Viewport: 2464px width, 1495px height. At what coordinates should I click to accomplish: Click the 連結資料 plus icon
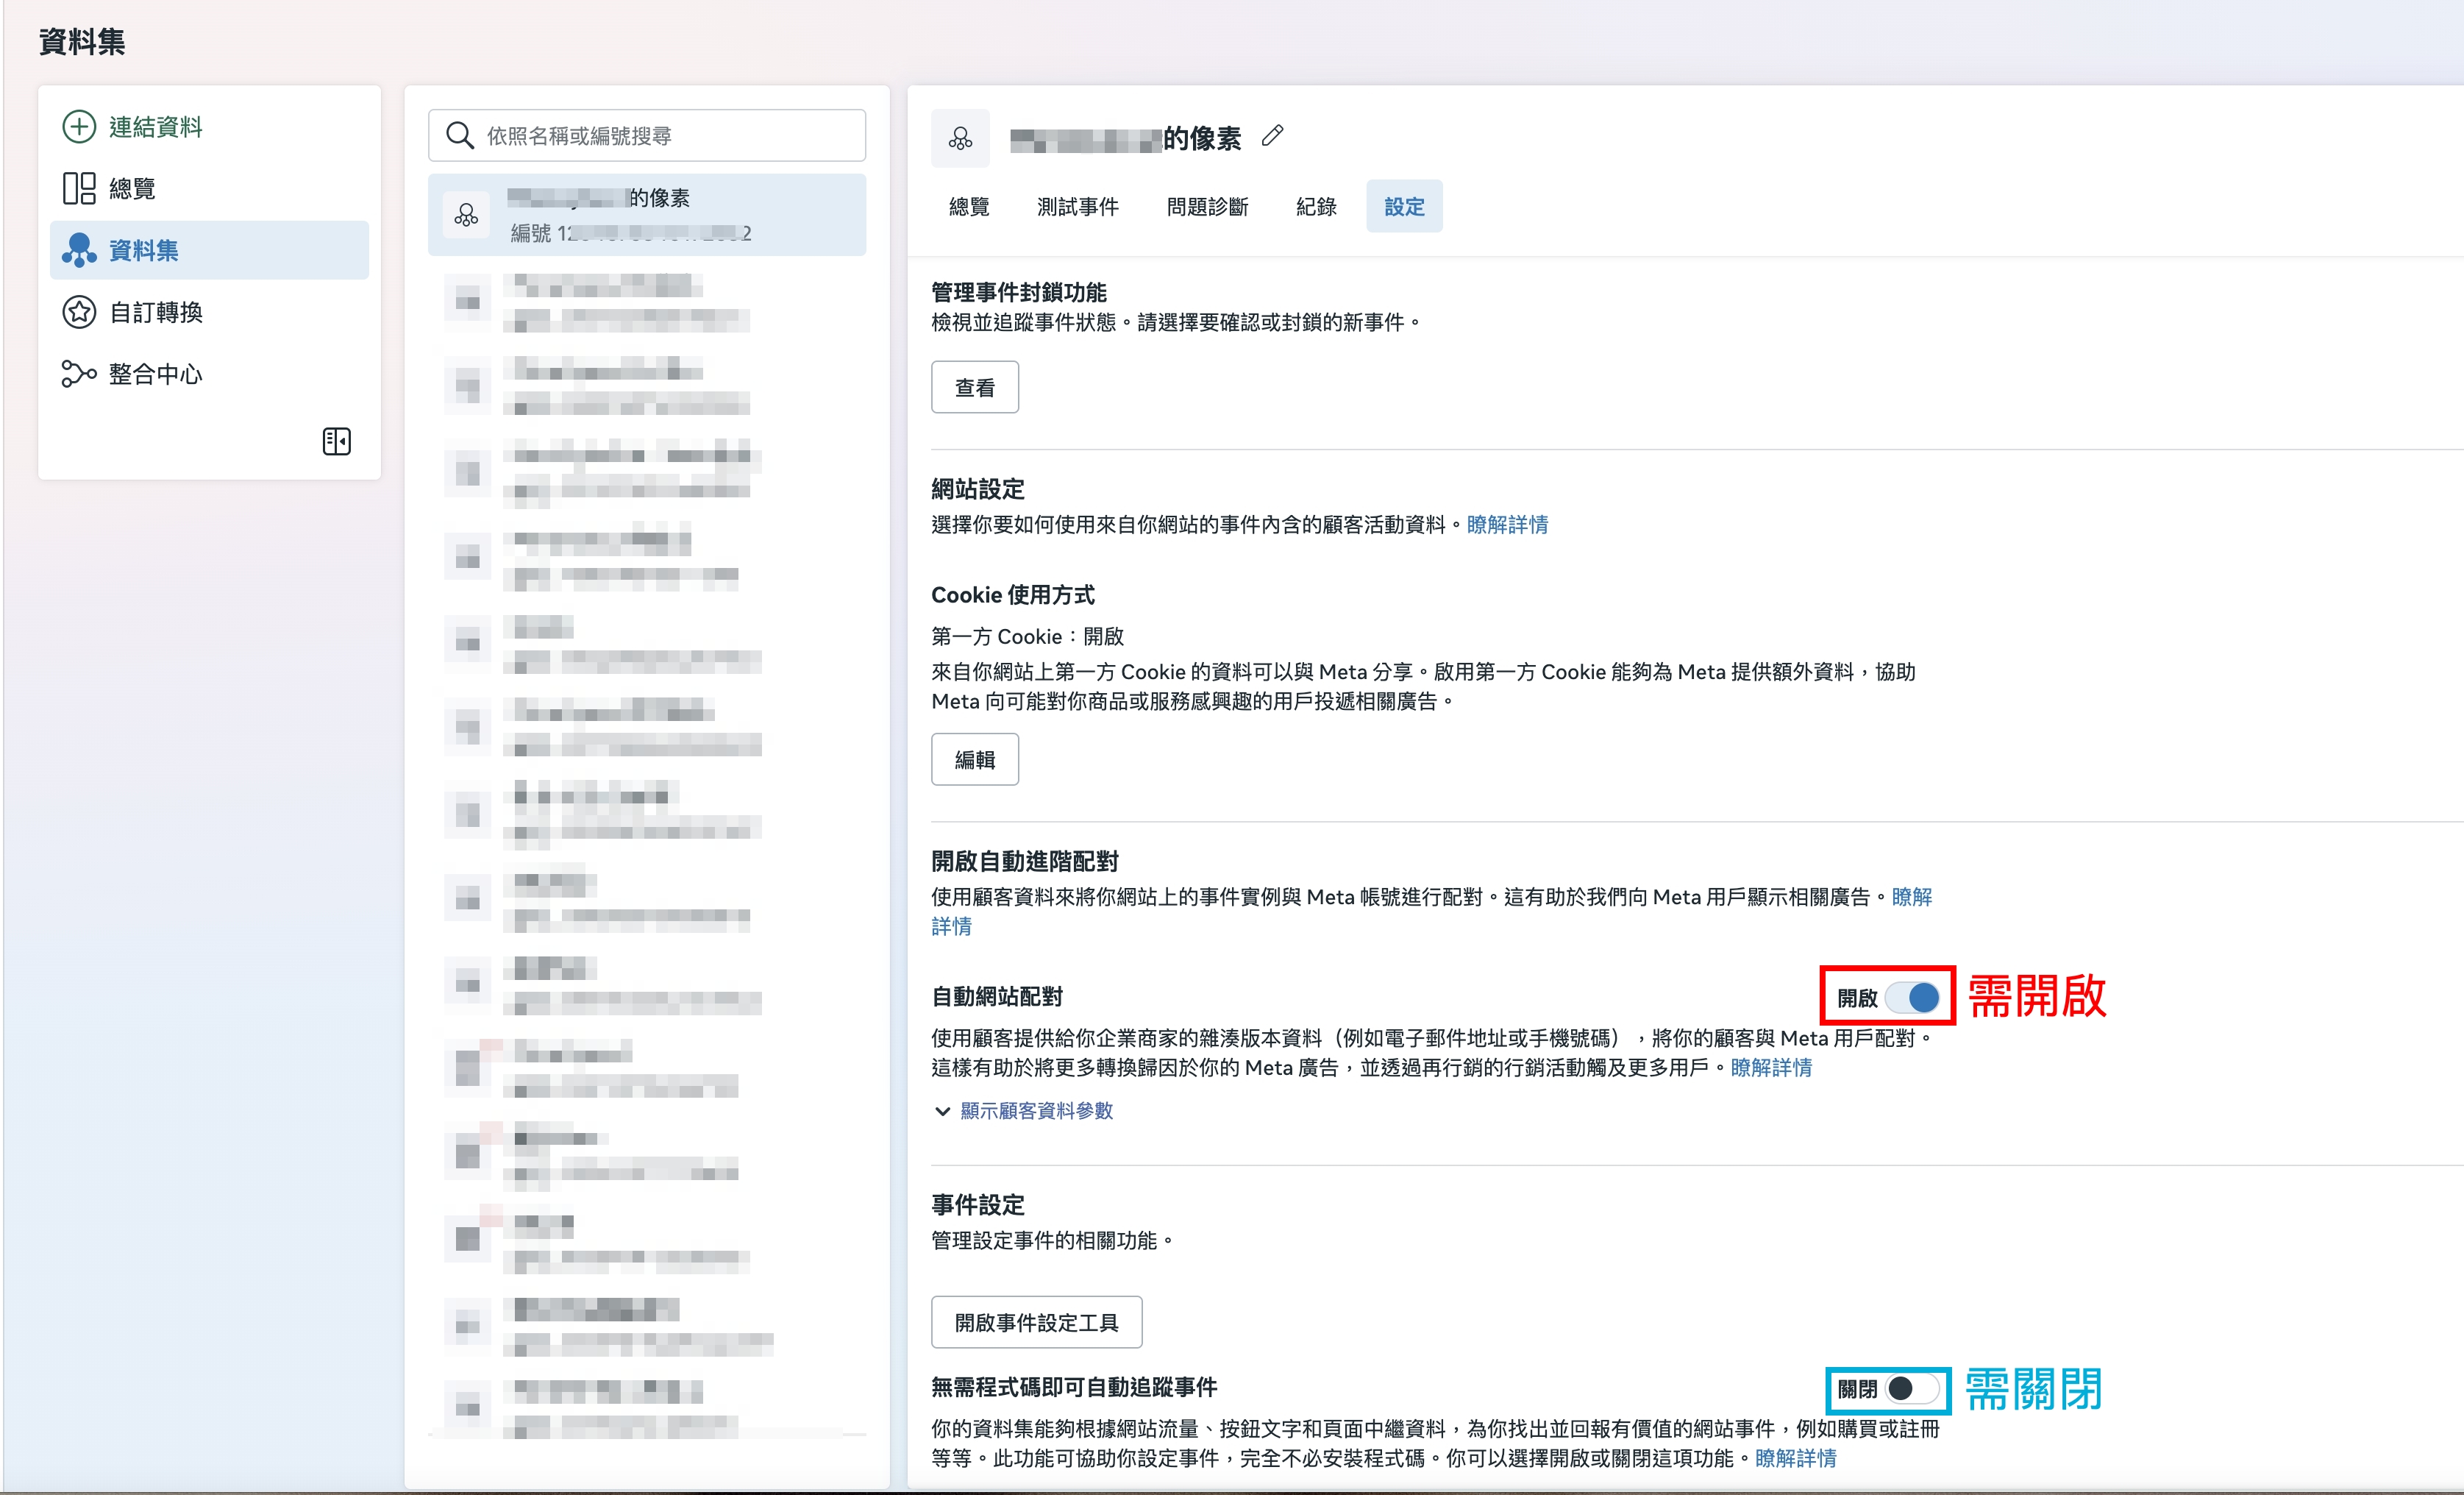click(79, 127)
